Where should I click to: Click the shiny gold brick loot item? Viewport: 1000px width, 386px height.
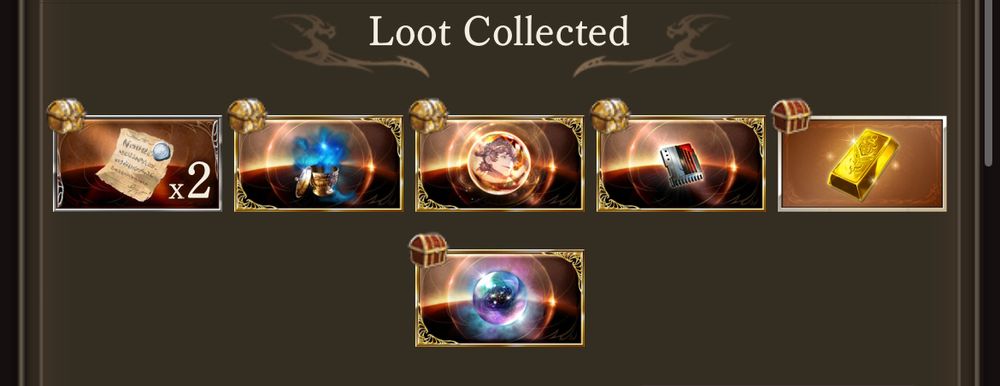(862, 163)
